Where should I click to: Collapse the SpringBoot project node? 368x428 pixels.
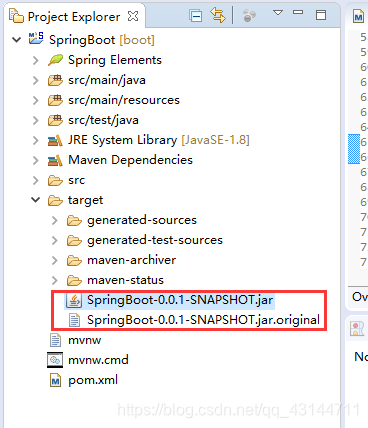click(16, 40)
